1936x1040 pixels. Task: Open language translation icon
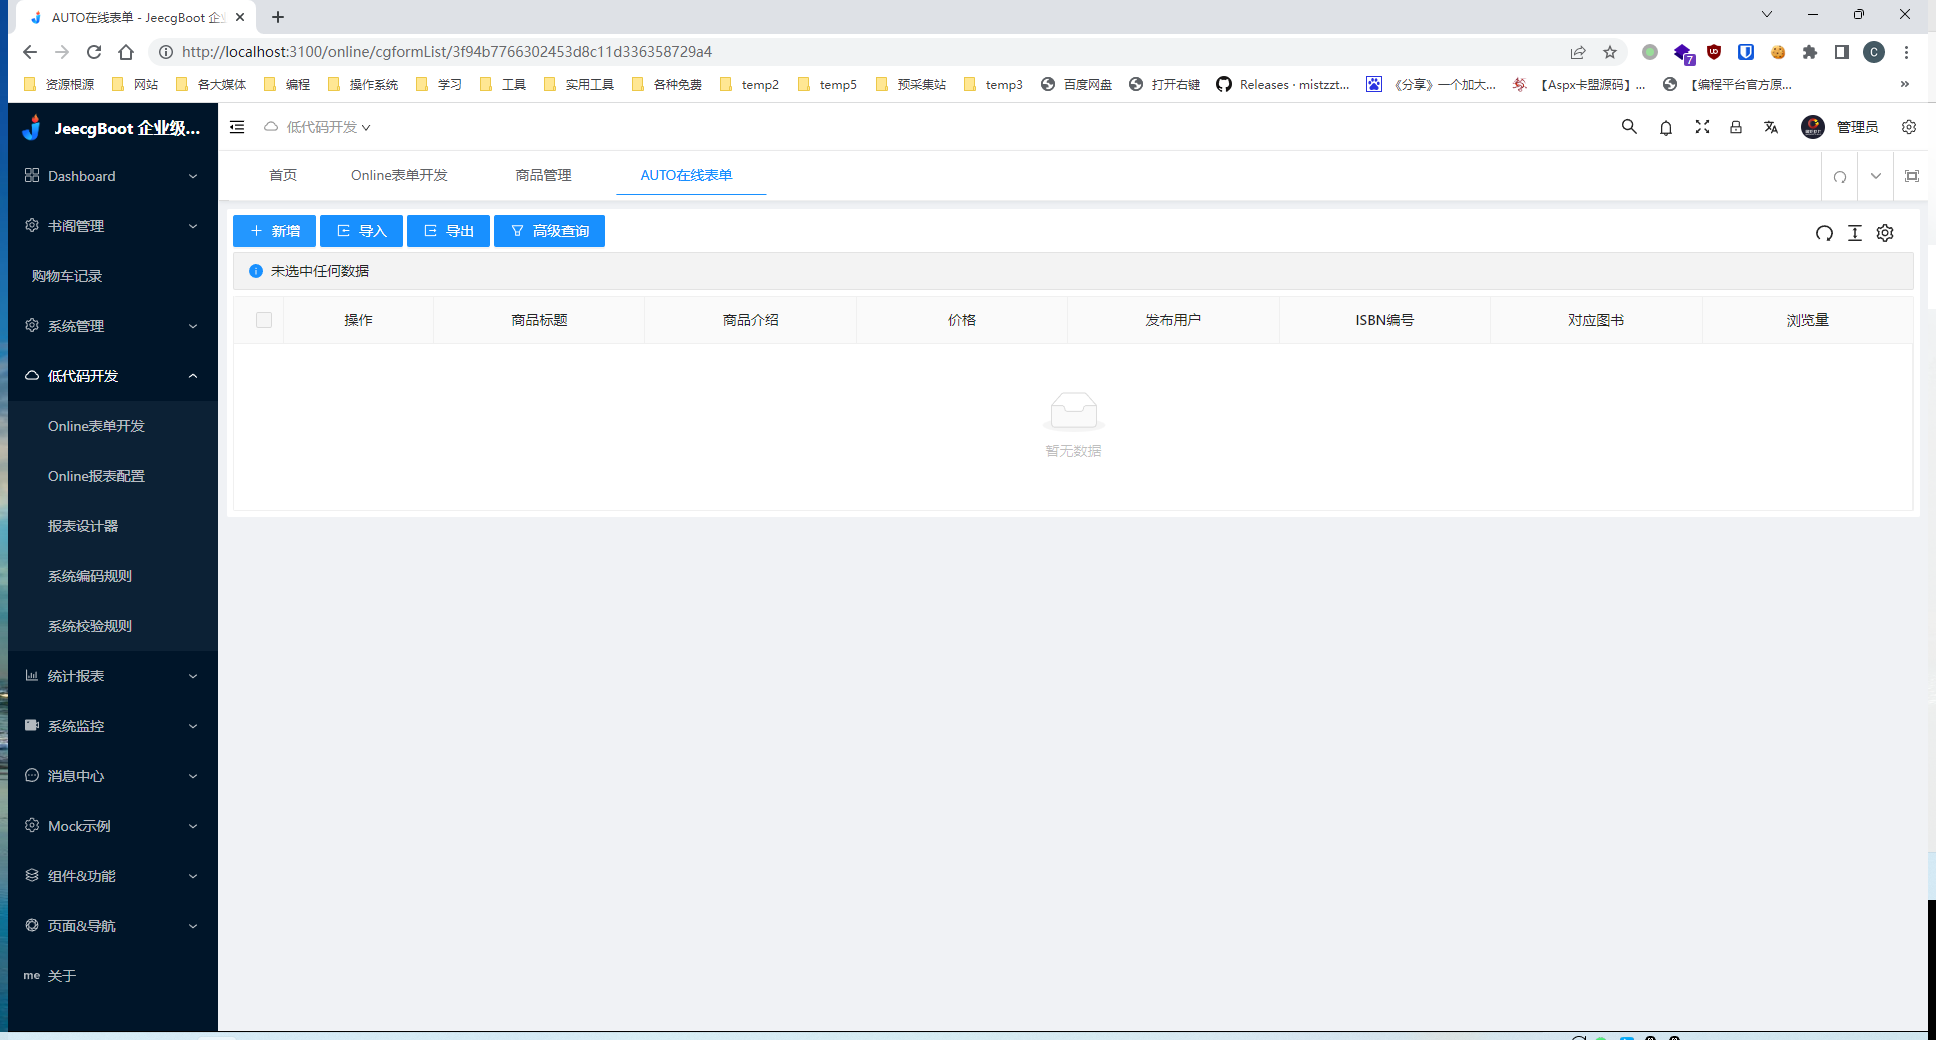tap(1771, 127)
